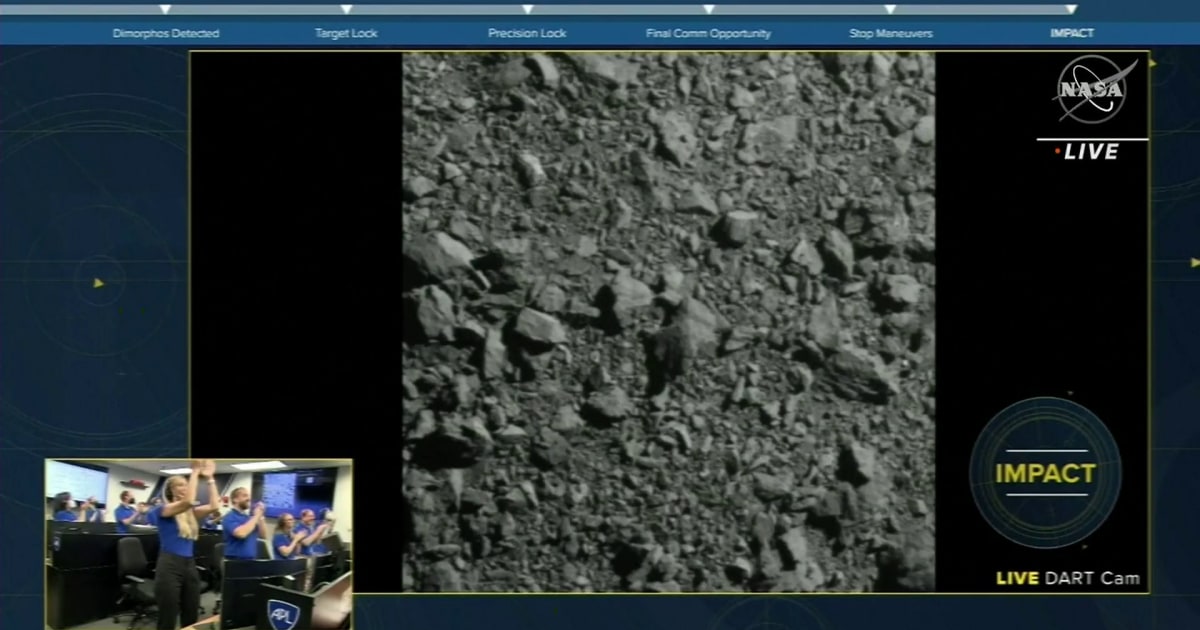
Task: Select the IMPACT stage label
Action: [1072, 32]
